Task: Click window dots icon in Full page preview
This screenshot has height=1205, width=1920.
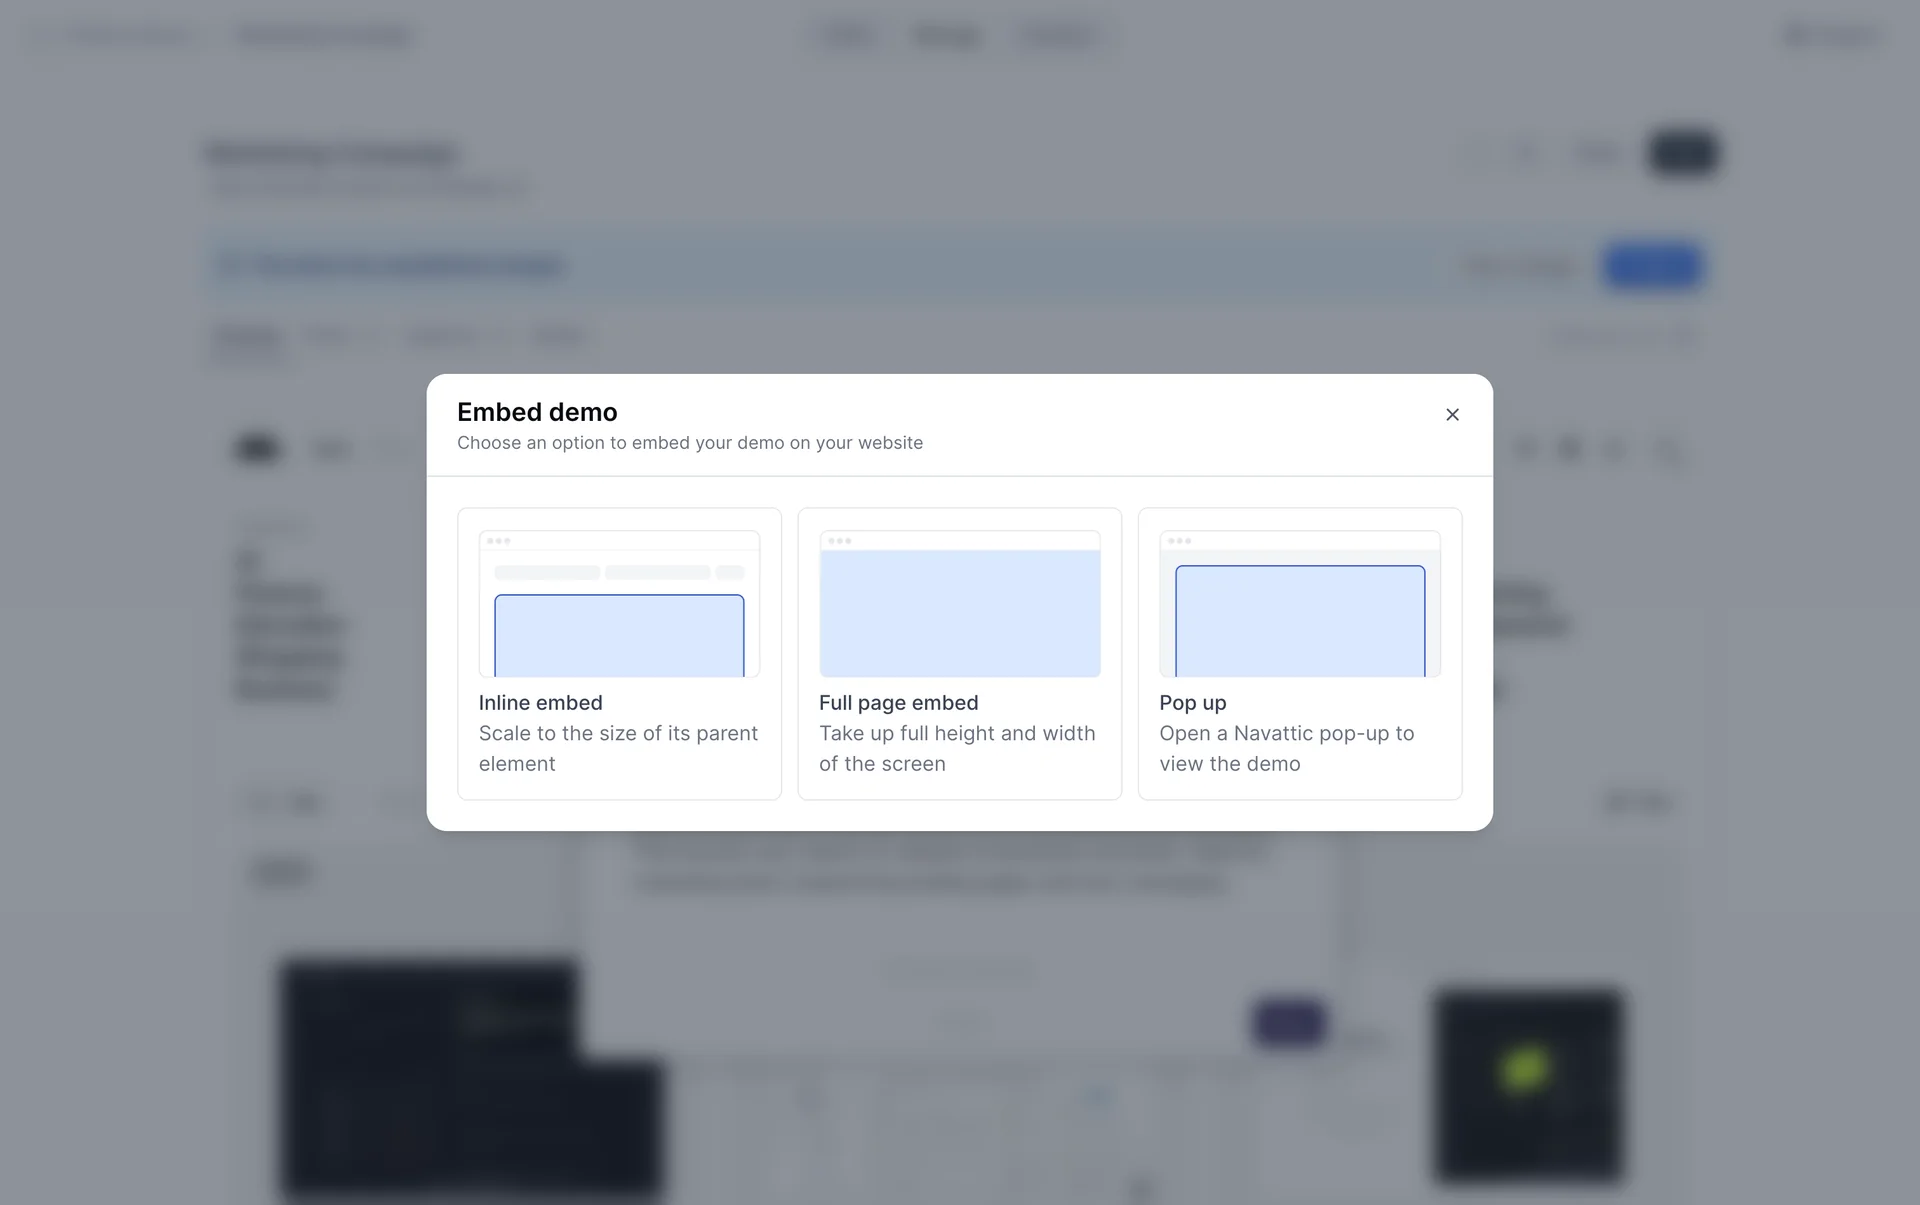Action: click(x=839, y=541)
